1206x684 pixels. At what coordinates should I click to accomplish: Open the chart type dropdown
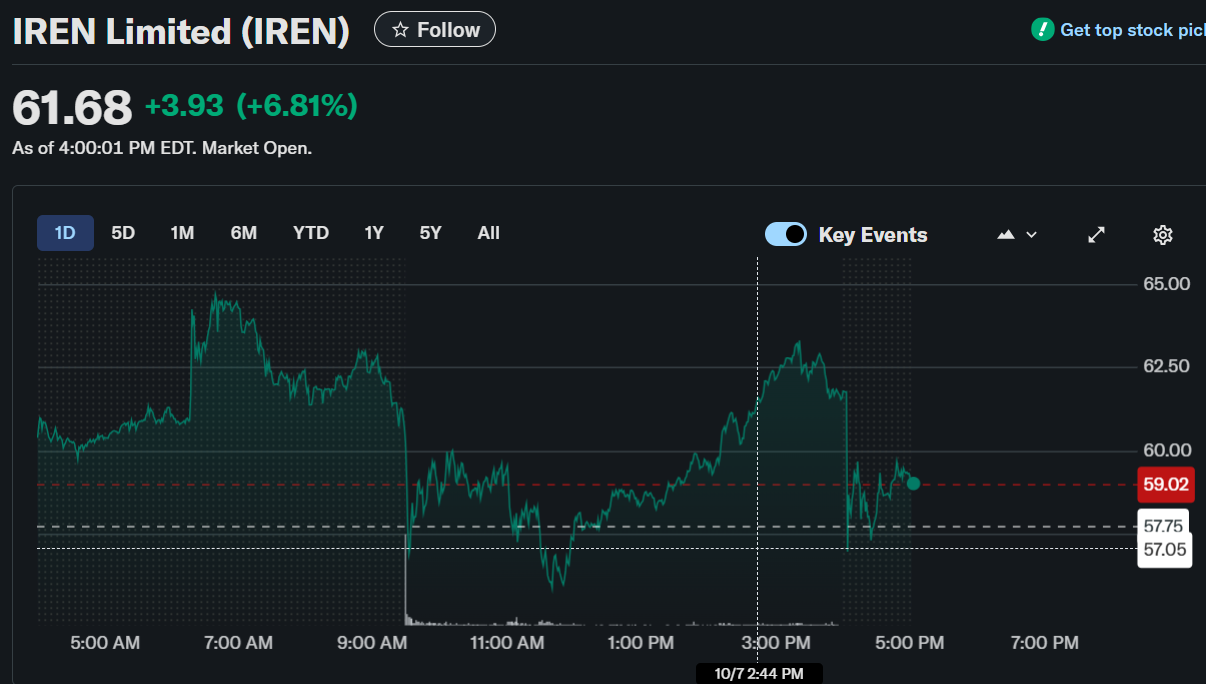pos(1017,234)
